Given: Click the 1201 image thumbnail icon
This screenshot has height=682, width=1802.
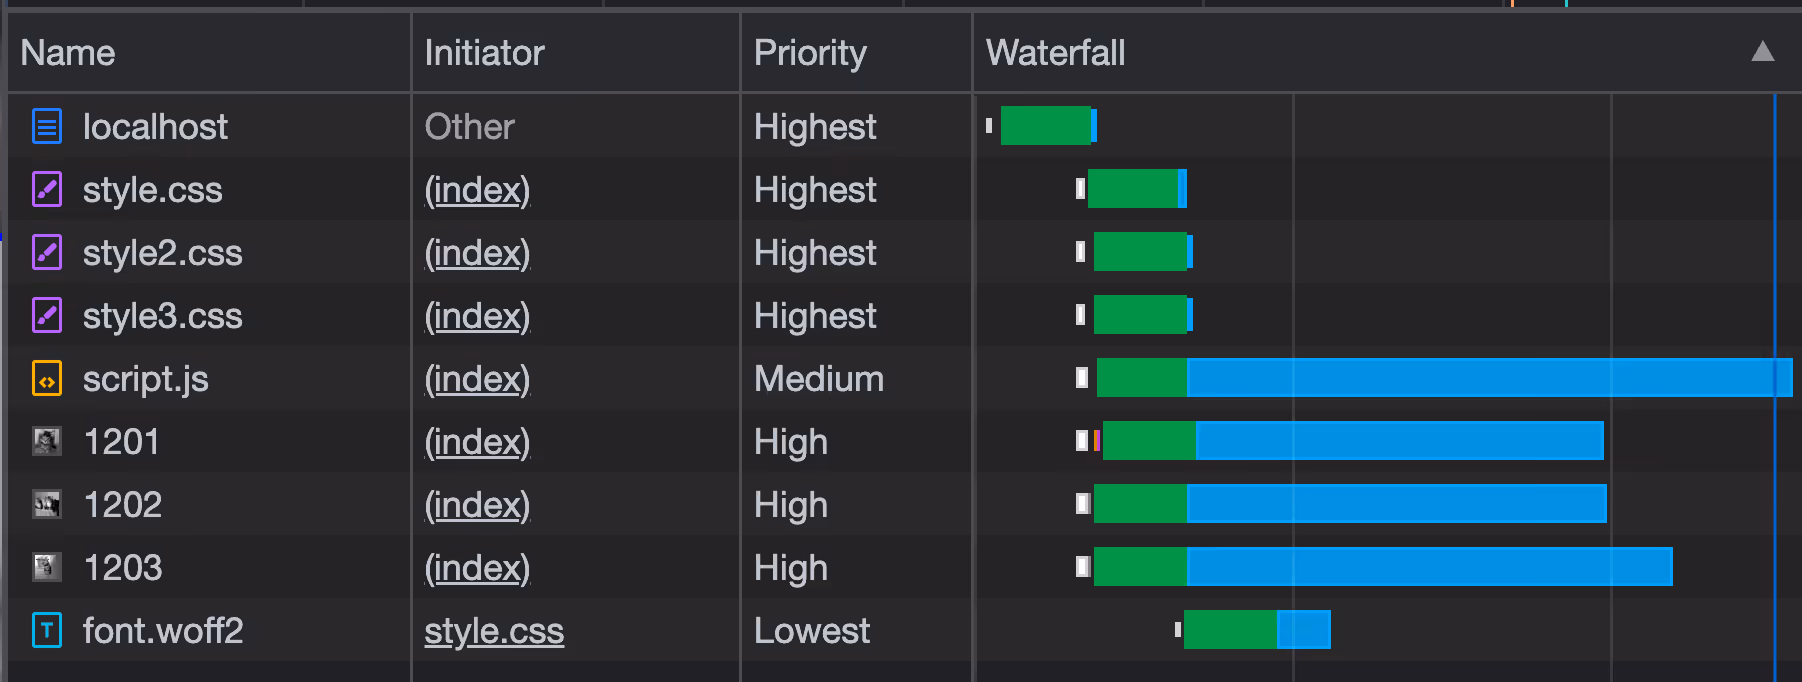Looking at the screenshot, I should click(47, 441).
